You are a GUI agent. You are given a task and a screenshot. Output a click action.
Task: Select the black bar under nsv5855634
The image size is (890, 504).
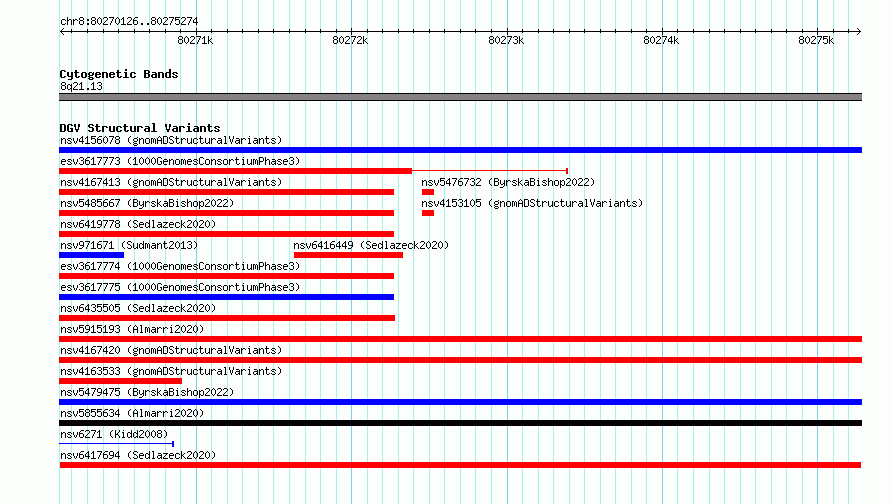pyautogui.click(x=460, y=423)
